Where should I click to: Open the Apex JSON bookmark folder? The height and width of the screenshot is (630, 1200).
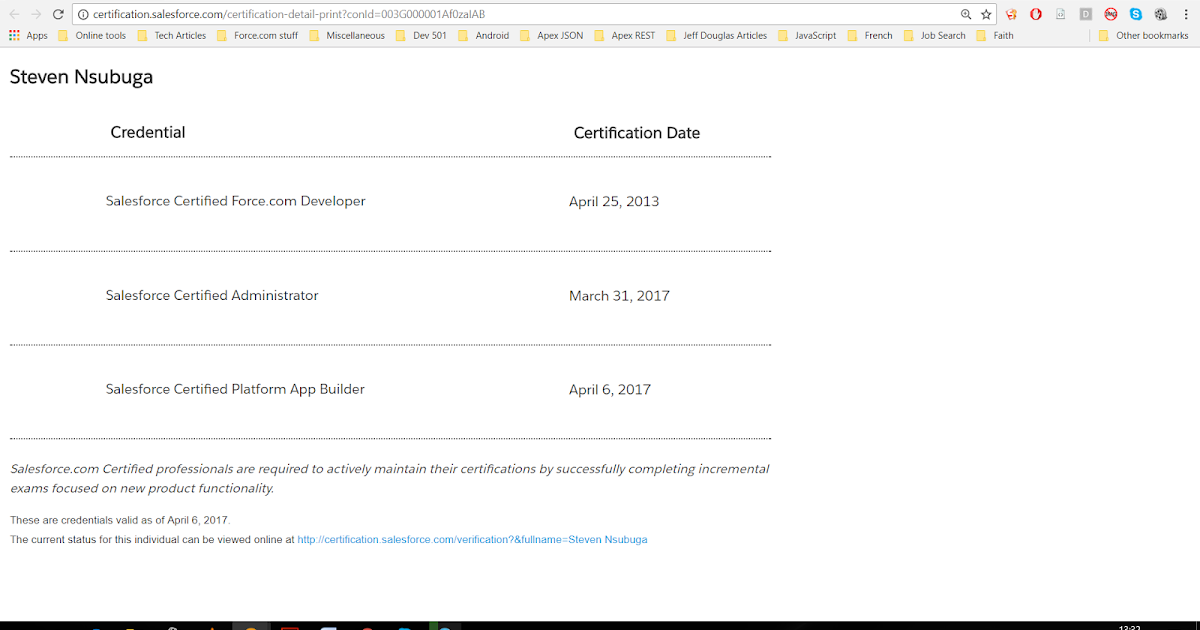click(552, 35)
